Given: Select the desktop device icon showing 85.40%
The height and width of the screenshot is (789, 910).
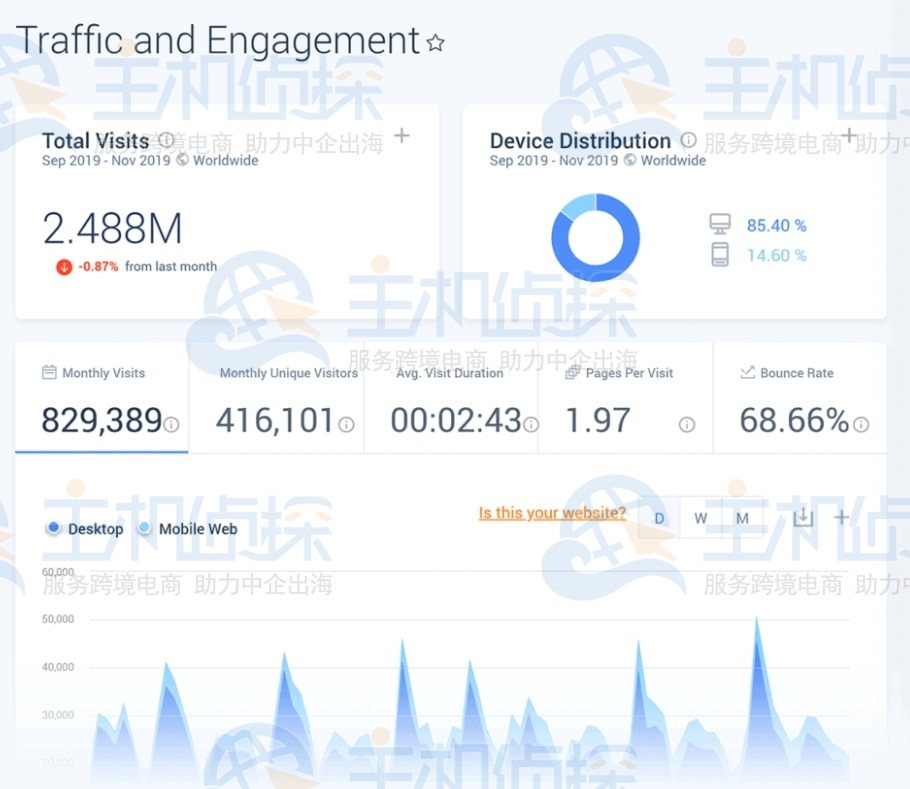Looking at the screenshot, I should click(x=719, y=224).
